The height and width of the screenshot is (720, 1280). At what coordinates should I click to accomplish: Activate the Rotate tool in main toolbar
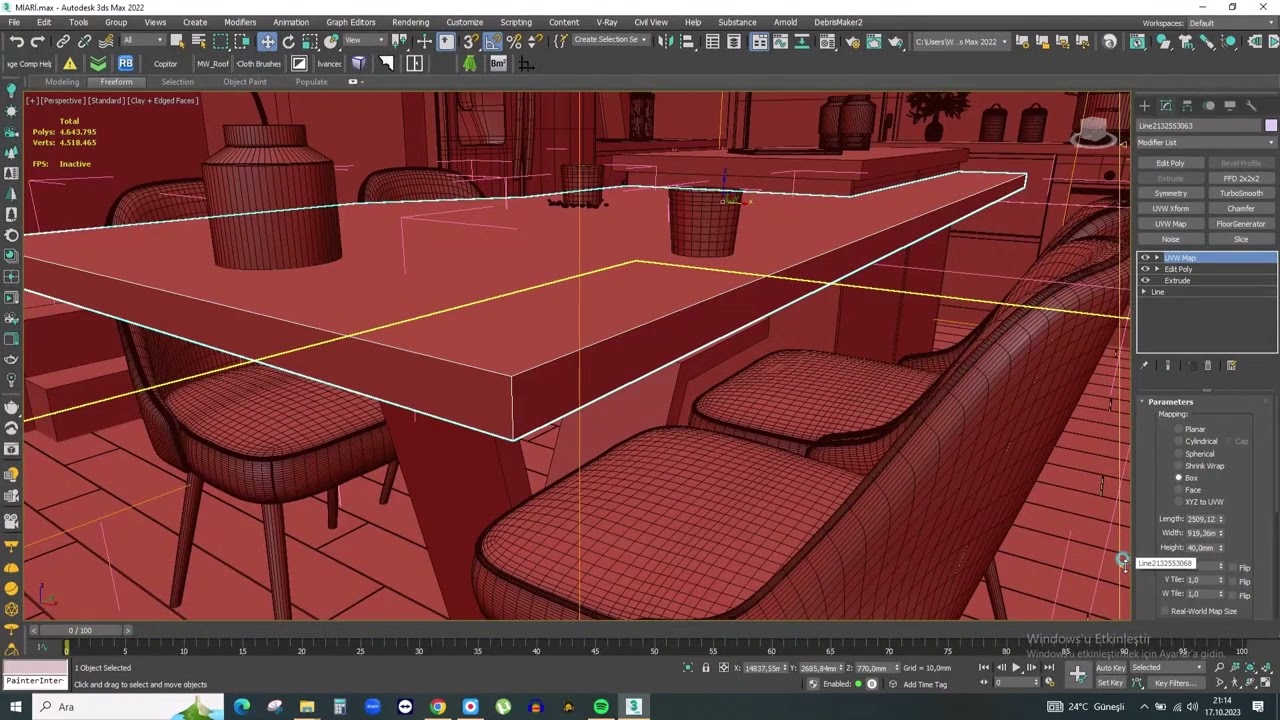(289, 41)
